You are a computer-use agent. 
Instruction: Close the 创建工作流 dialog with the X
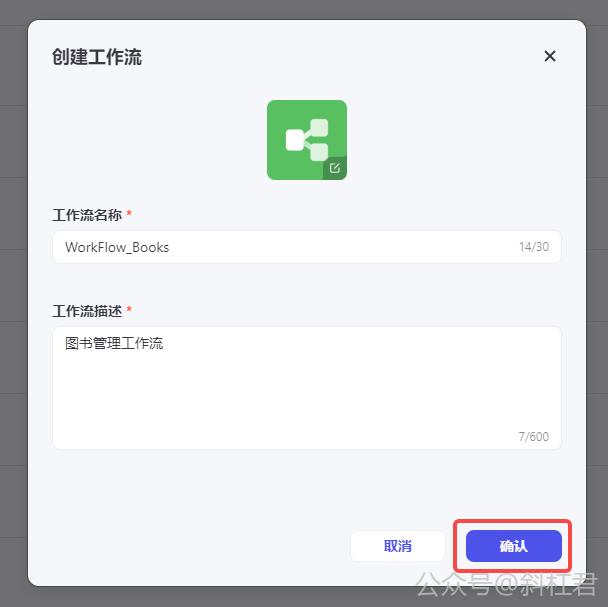pyautogui.click(x=549, y=56)
